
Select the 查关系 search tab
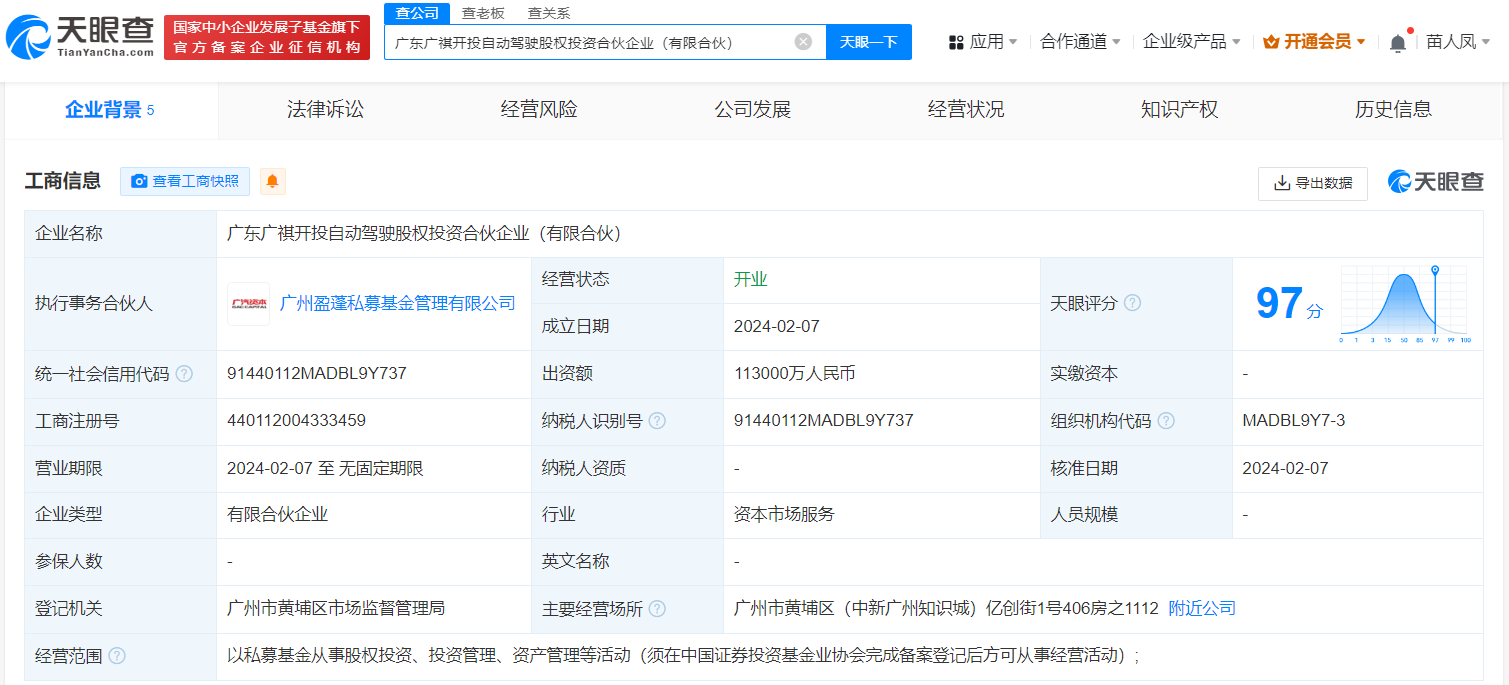click(549, 13)
